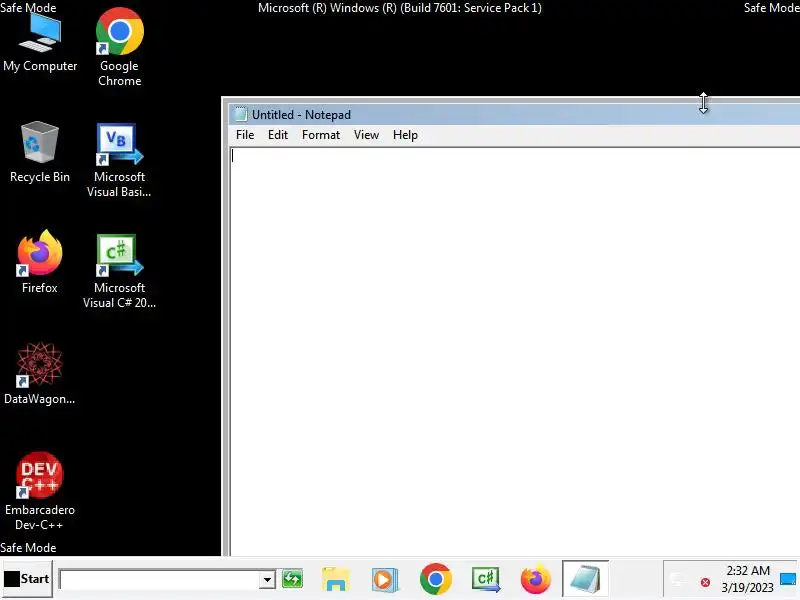Click inside the Notepad text editing area

click(515, 352)
